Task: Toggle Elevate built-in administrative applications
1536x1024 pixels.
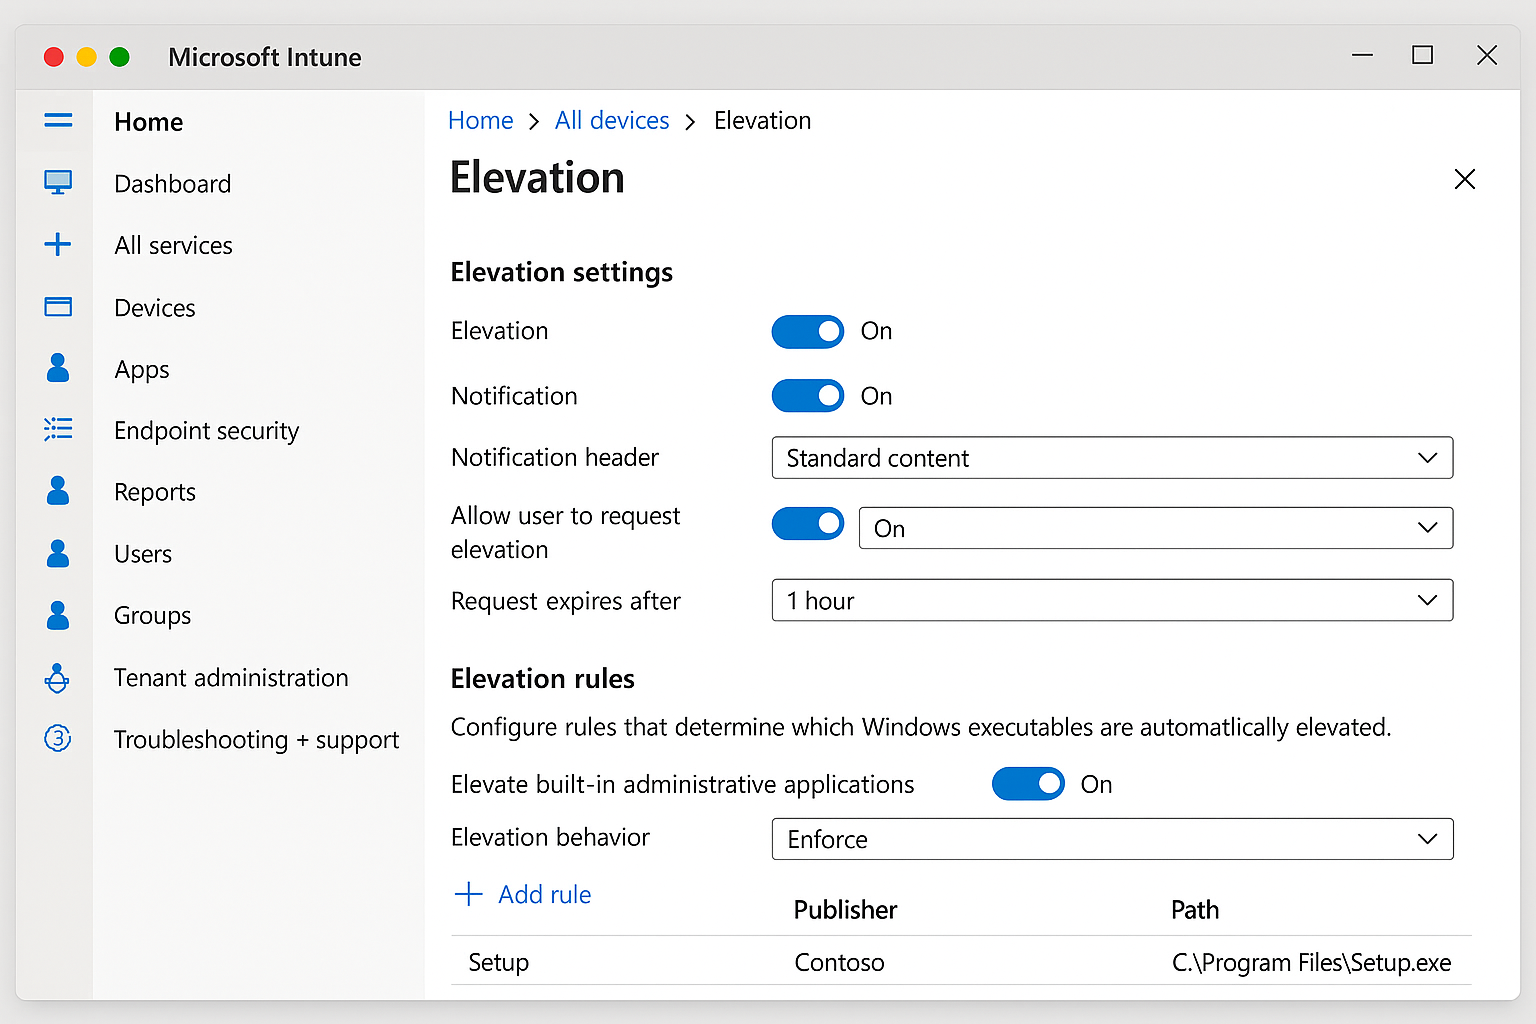Action: coord(1028,784)
